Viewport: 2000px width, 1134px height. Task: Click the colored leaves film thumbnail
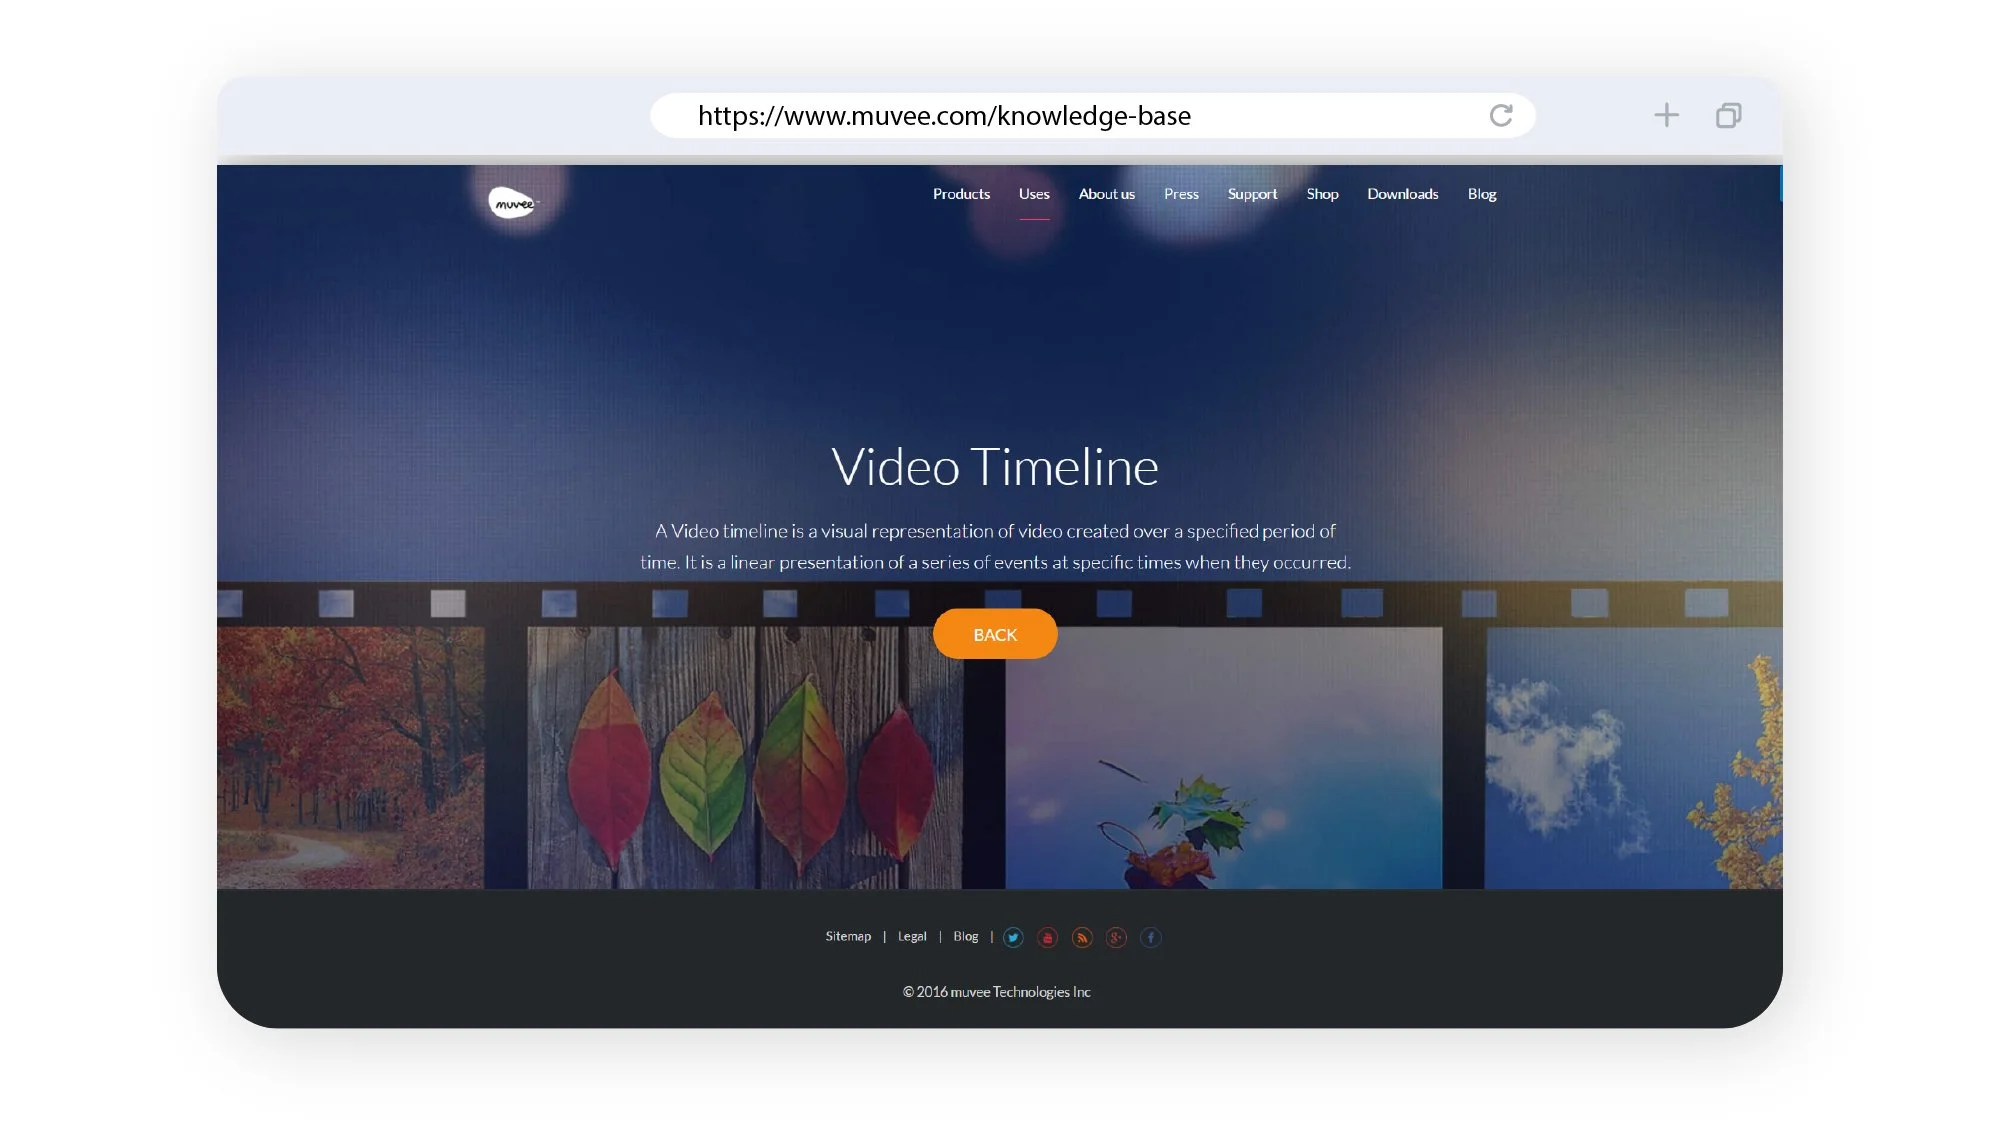coord(744,758)
